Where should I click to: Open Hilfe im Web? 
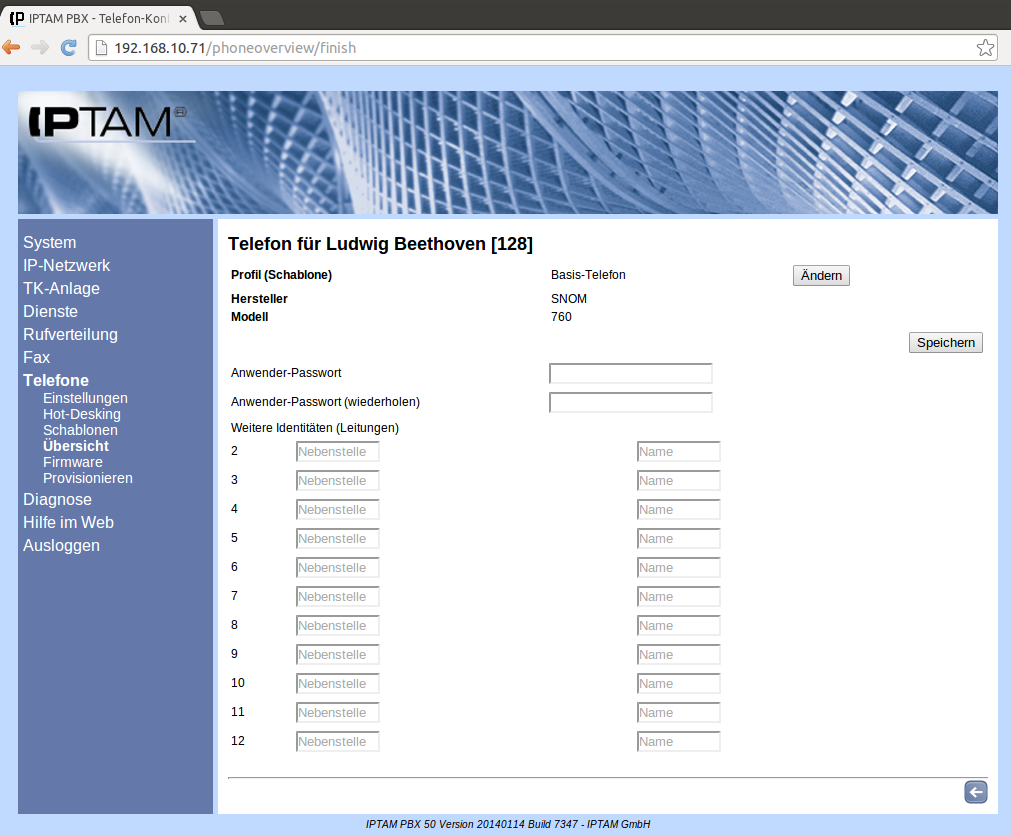[68, 523]
